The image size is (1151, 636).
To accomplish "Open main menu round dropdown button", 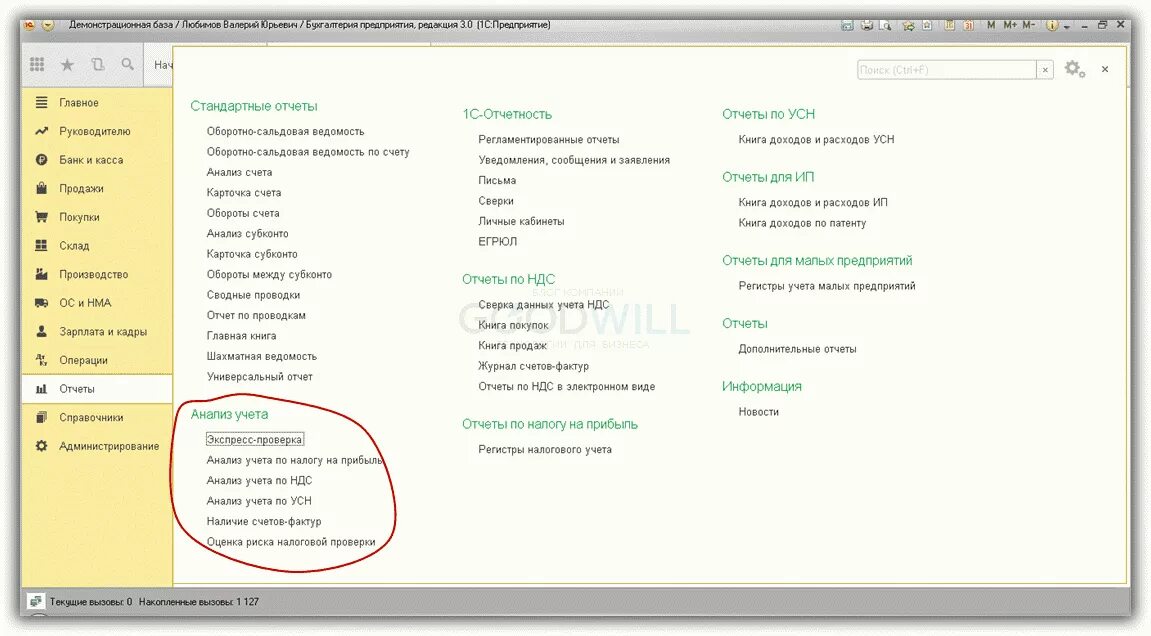I will pos(48,24).
